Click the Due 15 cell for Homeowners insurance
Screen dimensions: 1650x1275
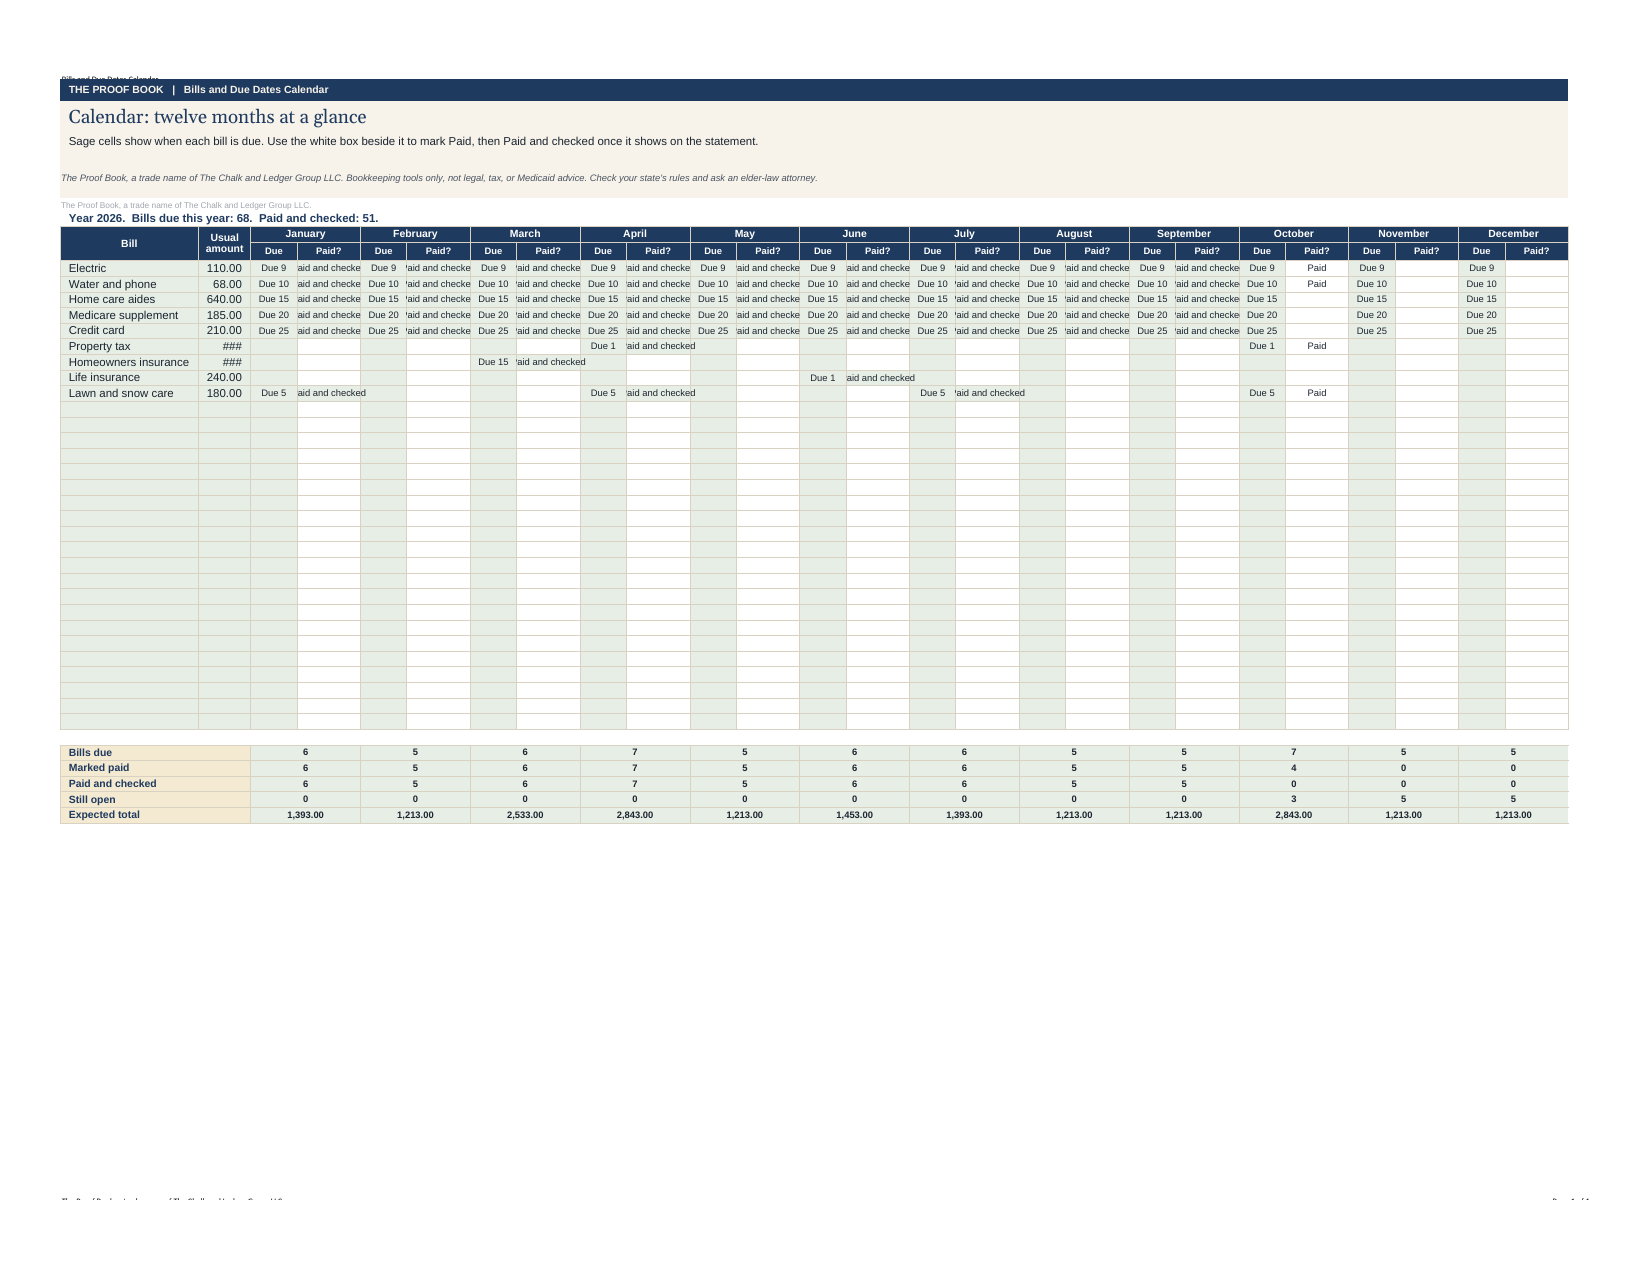tap(493, 362)
